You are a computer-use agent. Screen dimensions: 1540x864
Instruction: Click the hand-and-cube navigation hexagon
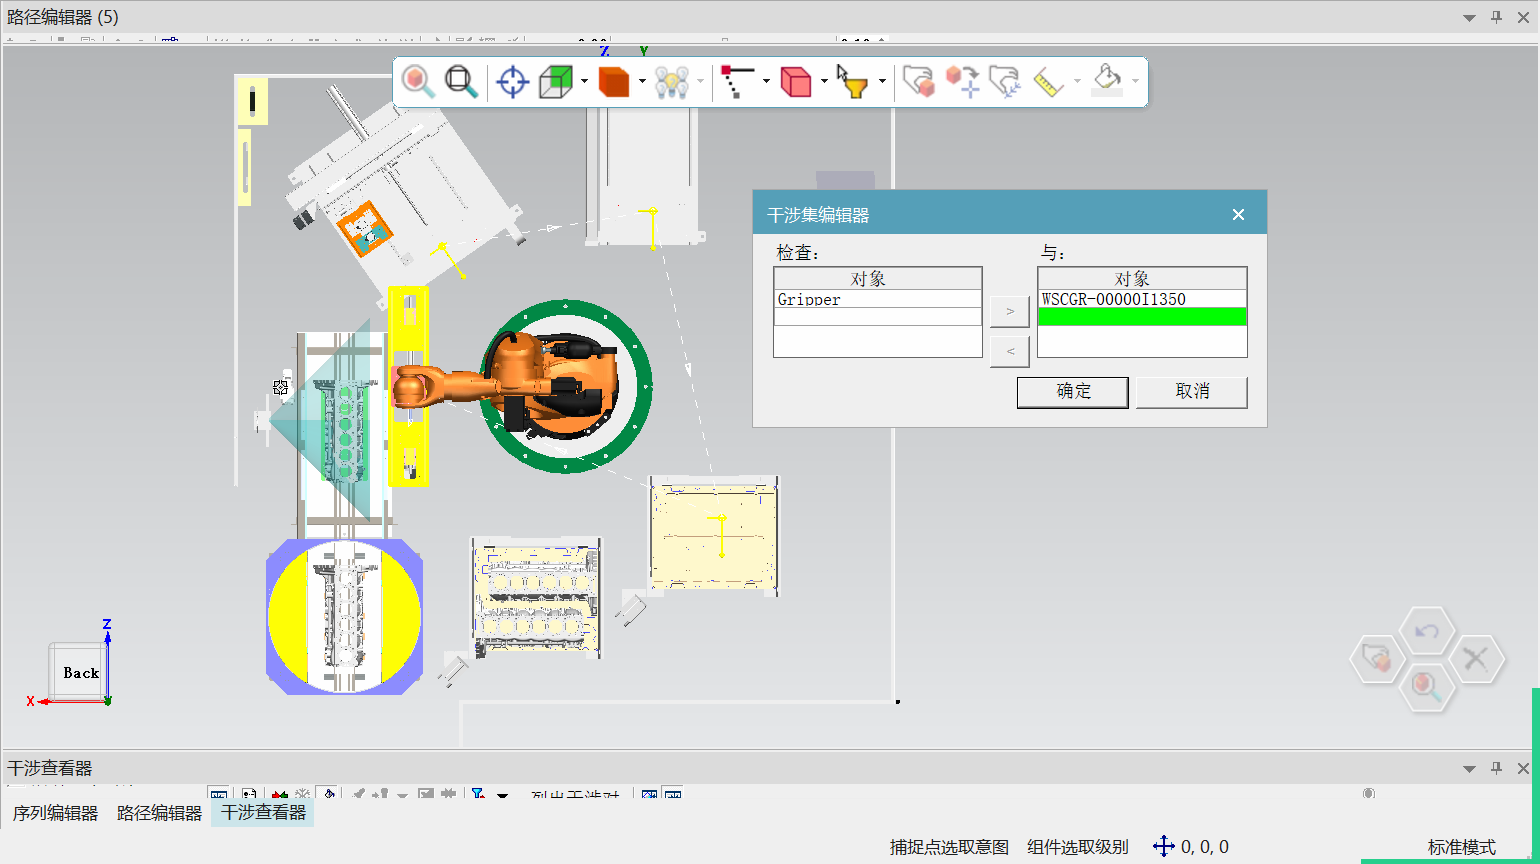(x=1377, y=658)
